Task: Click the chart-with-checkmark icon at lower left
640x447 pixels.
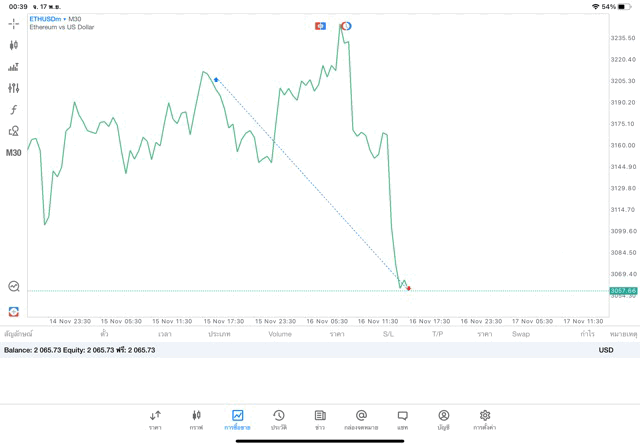Action: tap(13, 287)
